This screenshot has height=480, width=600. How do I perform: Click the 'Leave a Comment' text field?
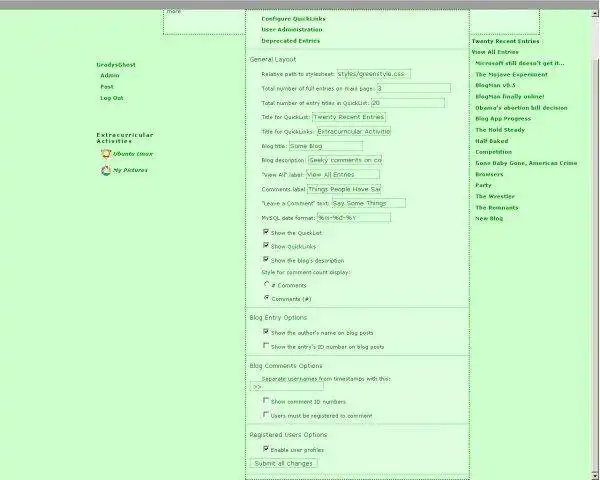point(368,203)
